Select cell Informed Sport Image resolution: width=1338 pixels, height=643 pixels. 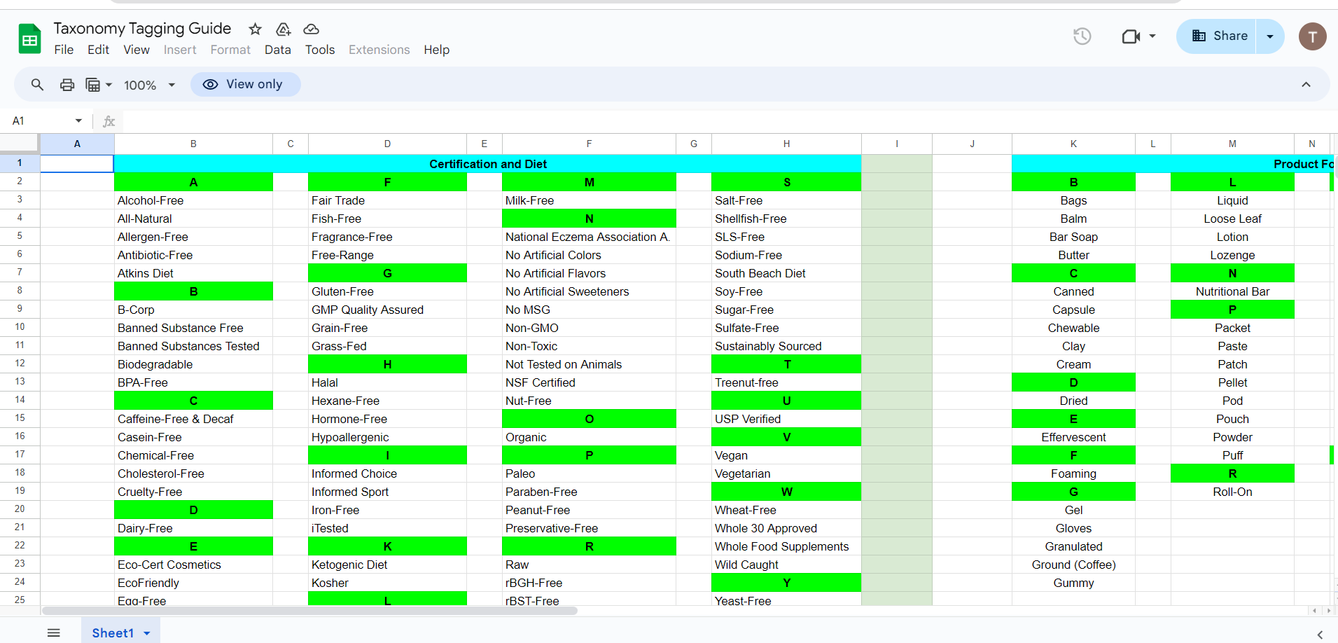click(x=387, y=491)
